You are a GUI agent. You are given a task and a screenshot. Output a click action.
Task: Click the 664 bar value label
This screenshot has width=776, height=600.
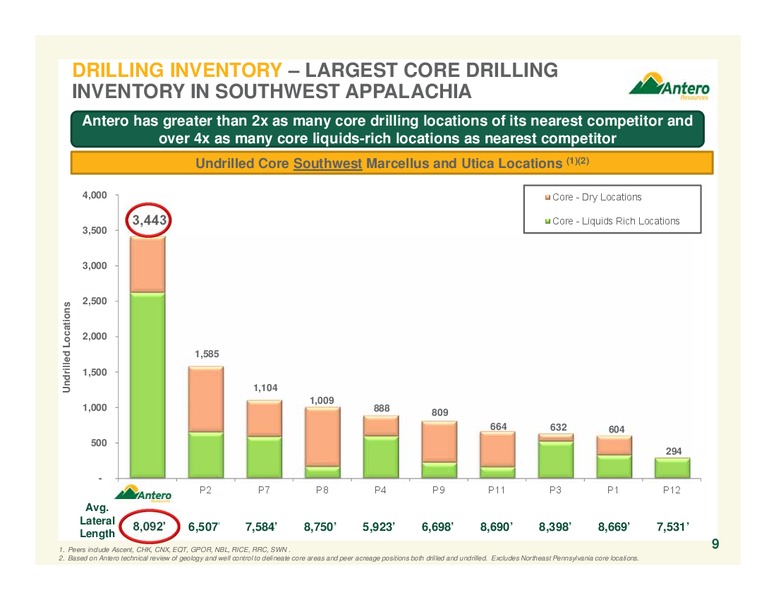tap(498, 426)
